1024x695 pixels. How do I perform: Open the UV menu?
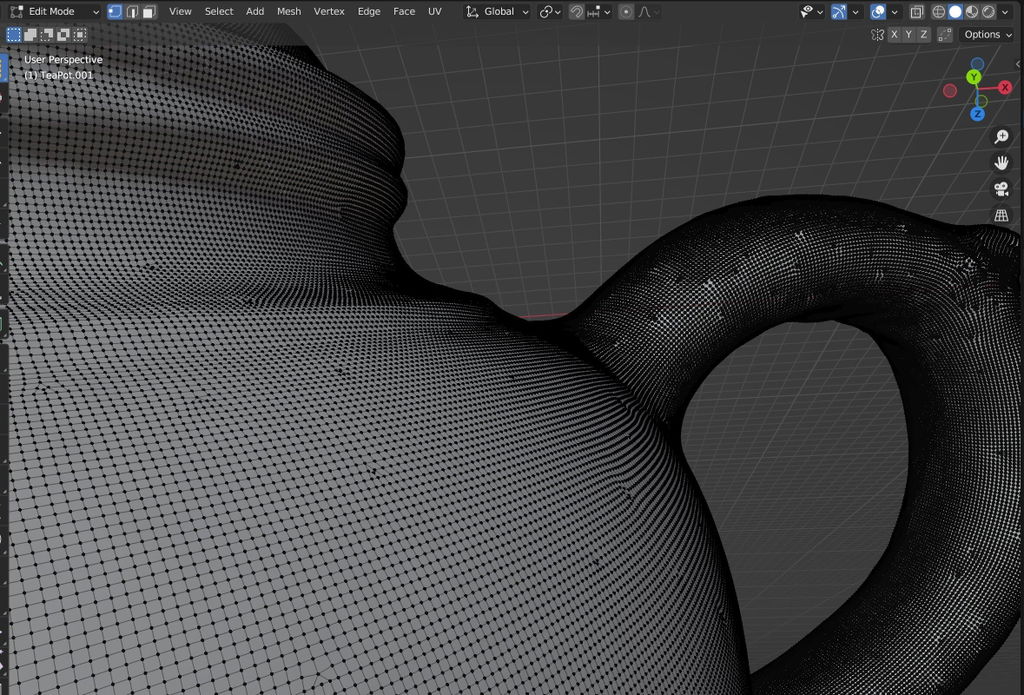tap(434, 11)
